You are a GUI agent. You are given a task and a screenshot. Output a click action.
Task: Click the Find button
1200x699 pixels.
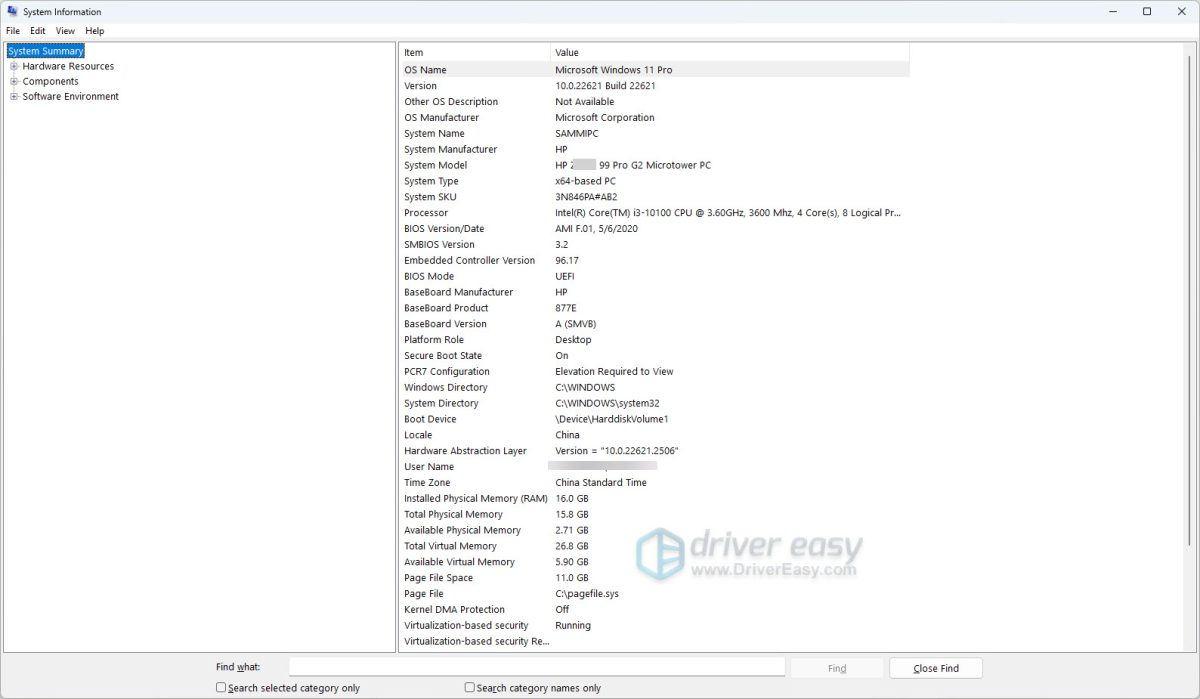837,668
